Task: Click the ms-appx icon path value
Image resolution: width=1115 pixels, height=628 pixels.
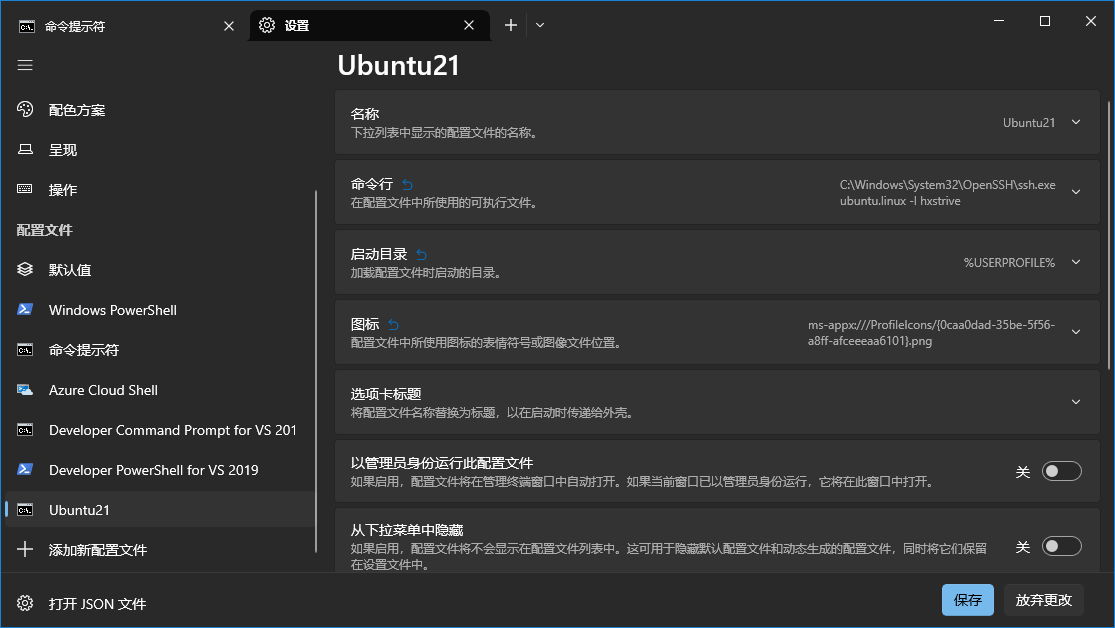Action: coord(931,332)
